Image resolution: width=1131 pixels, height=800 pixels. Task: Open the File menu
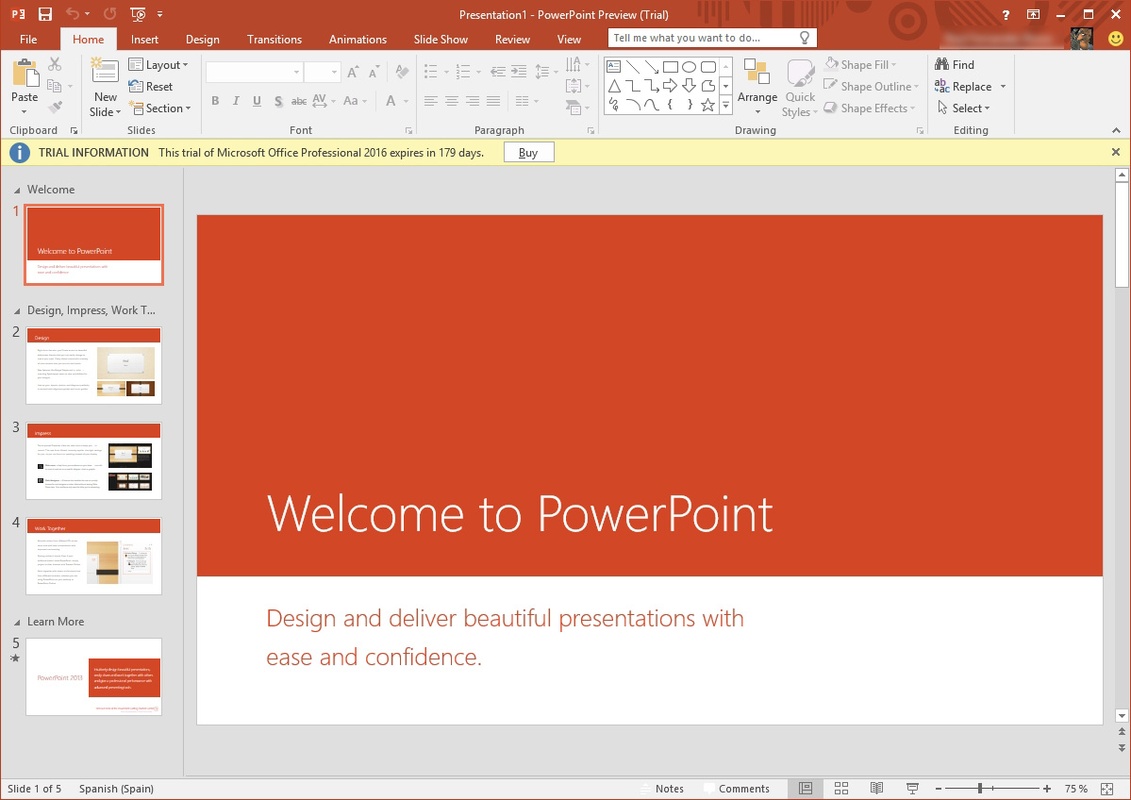pos(28,39)
